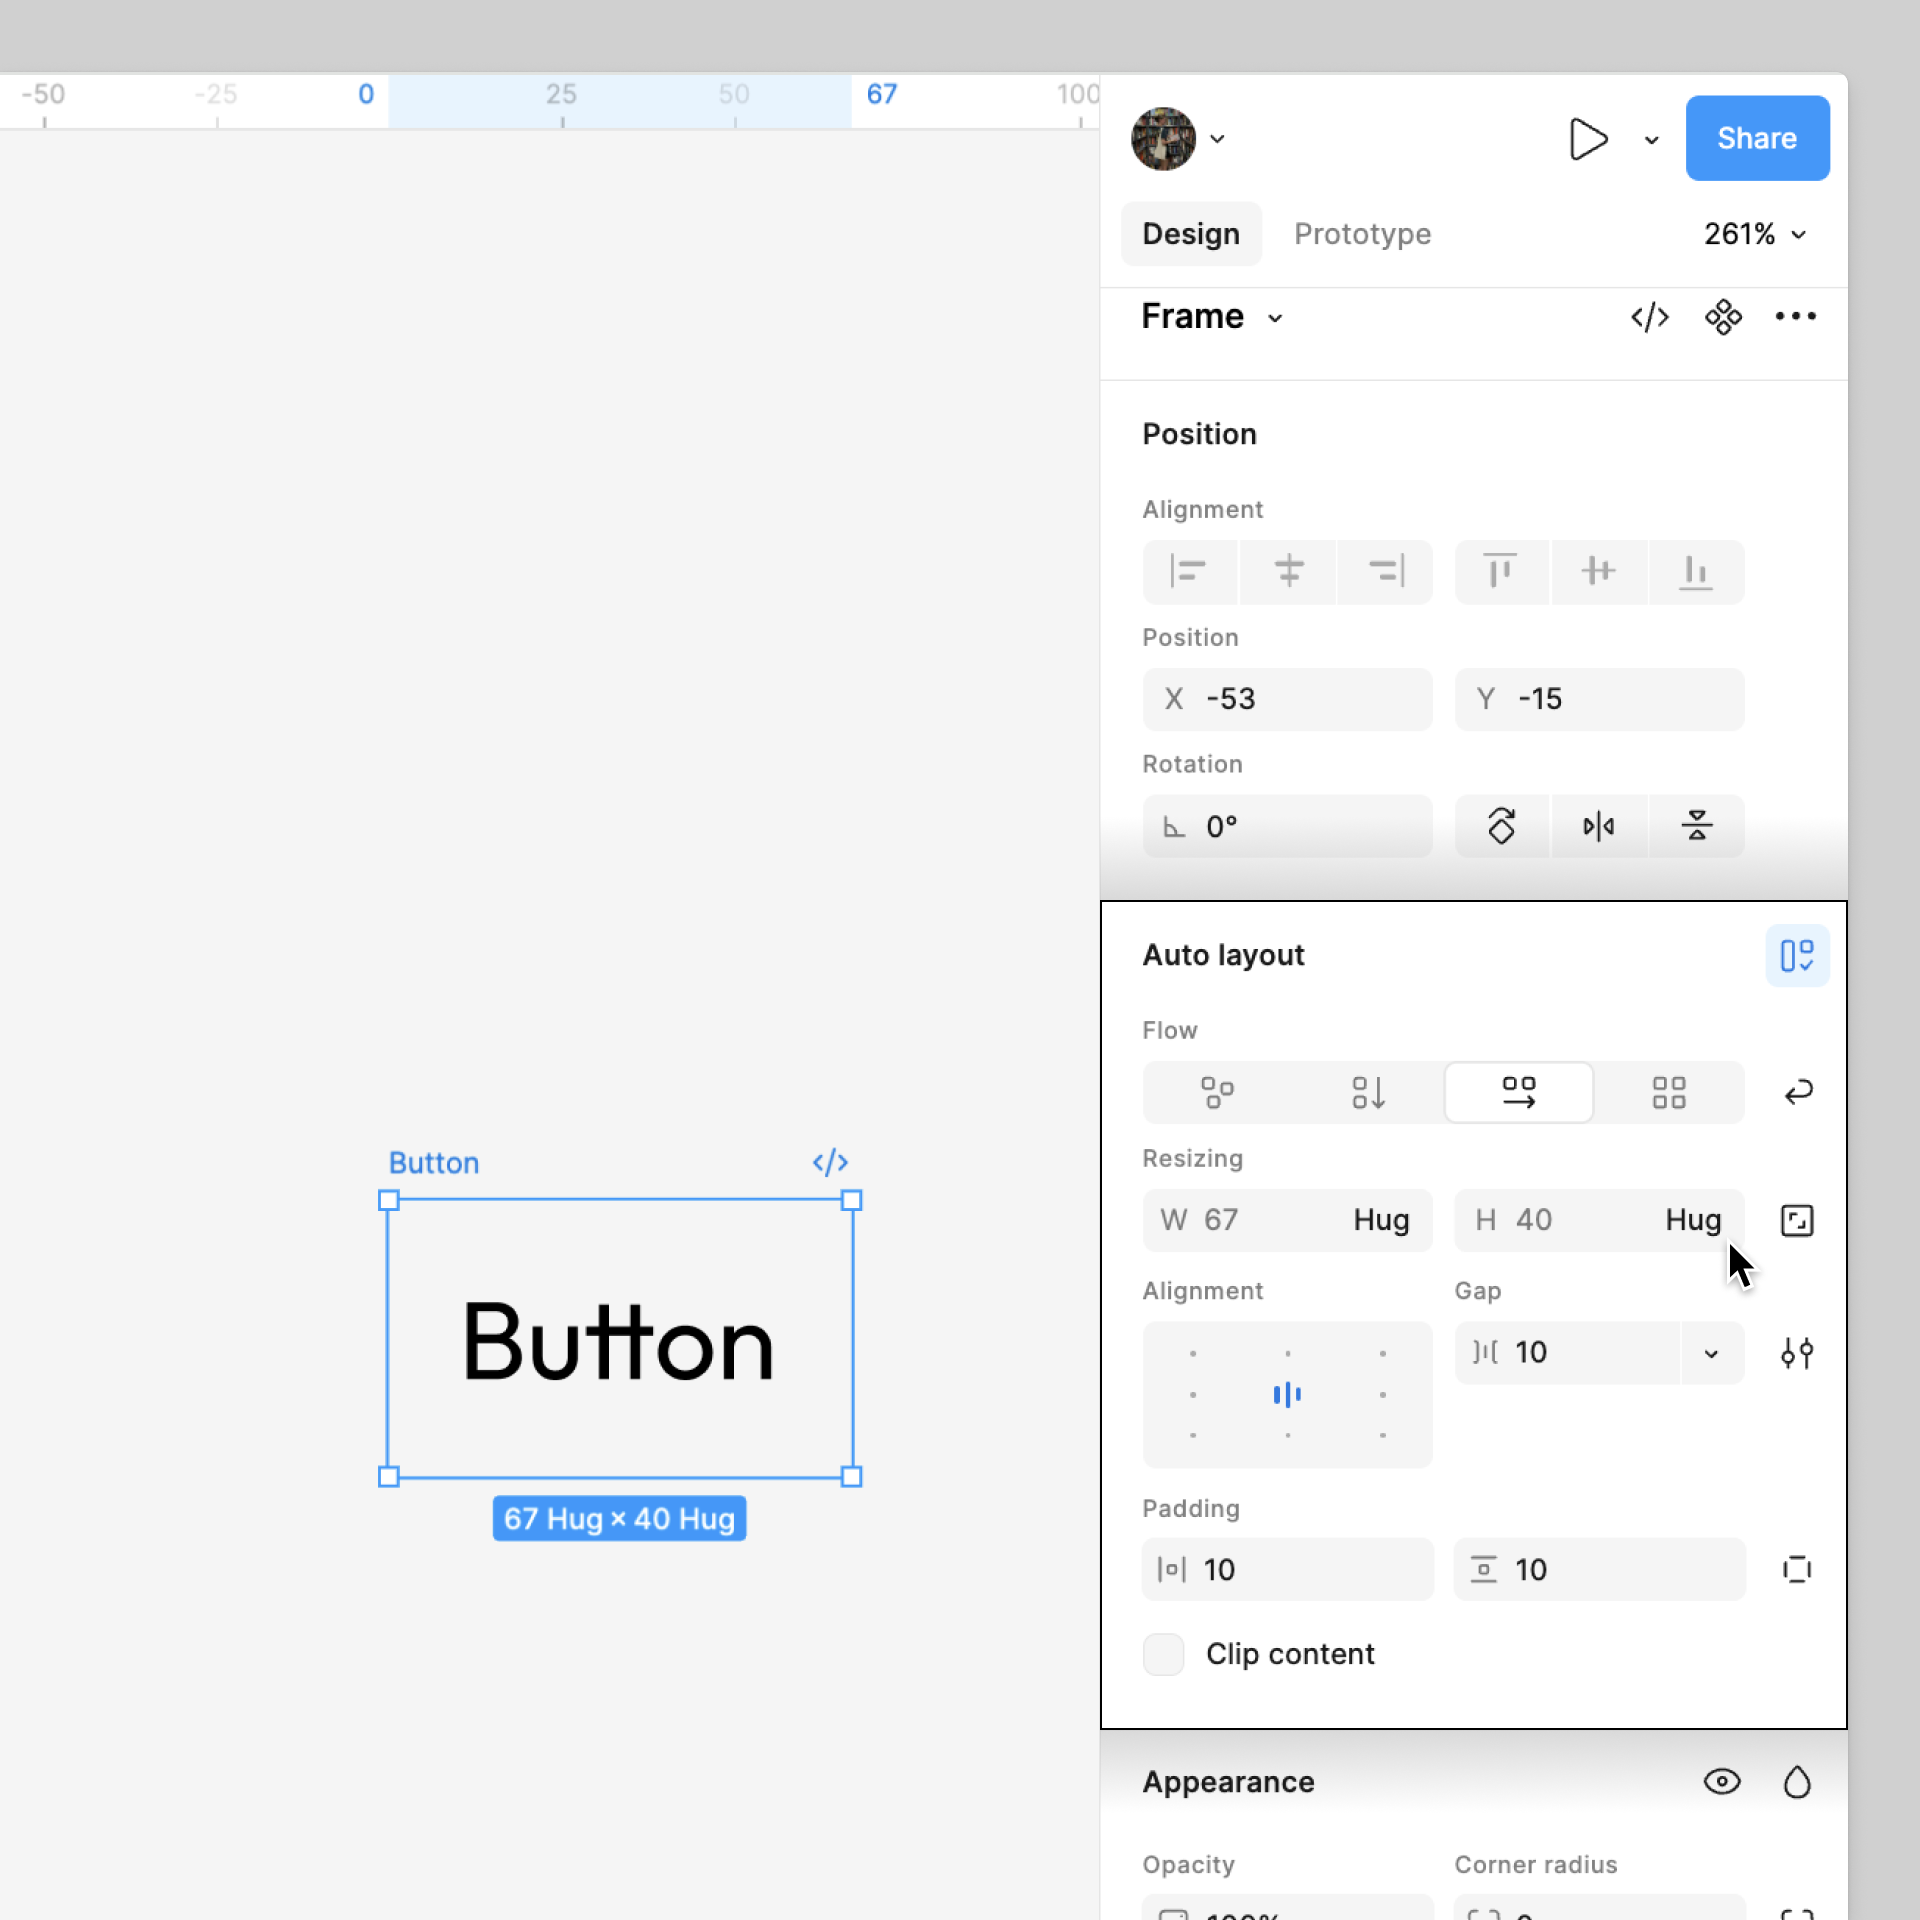
Task: Click the individual padding icon
Action: click(x=1797, y=1569)
